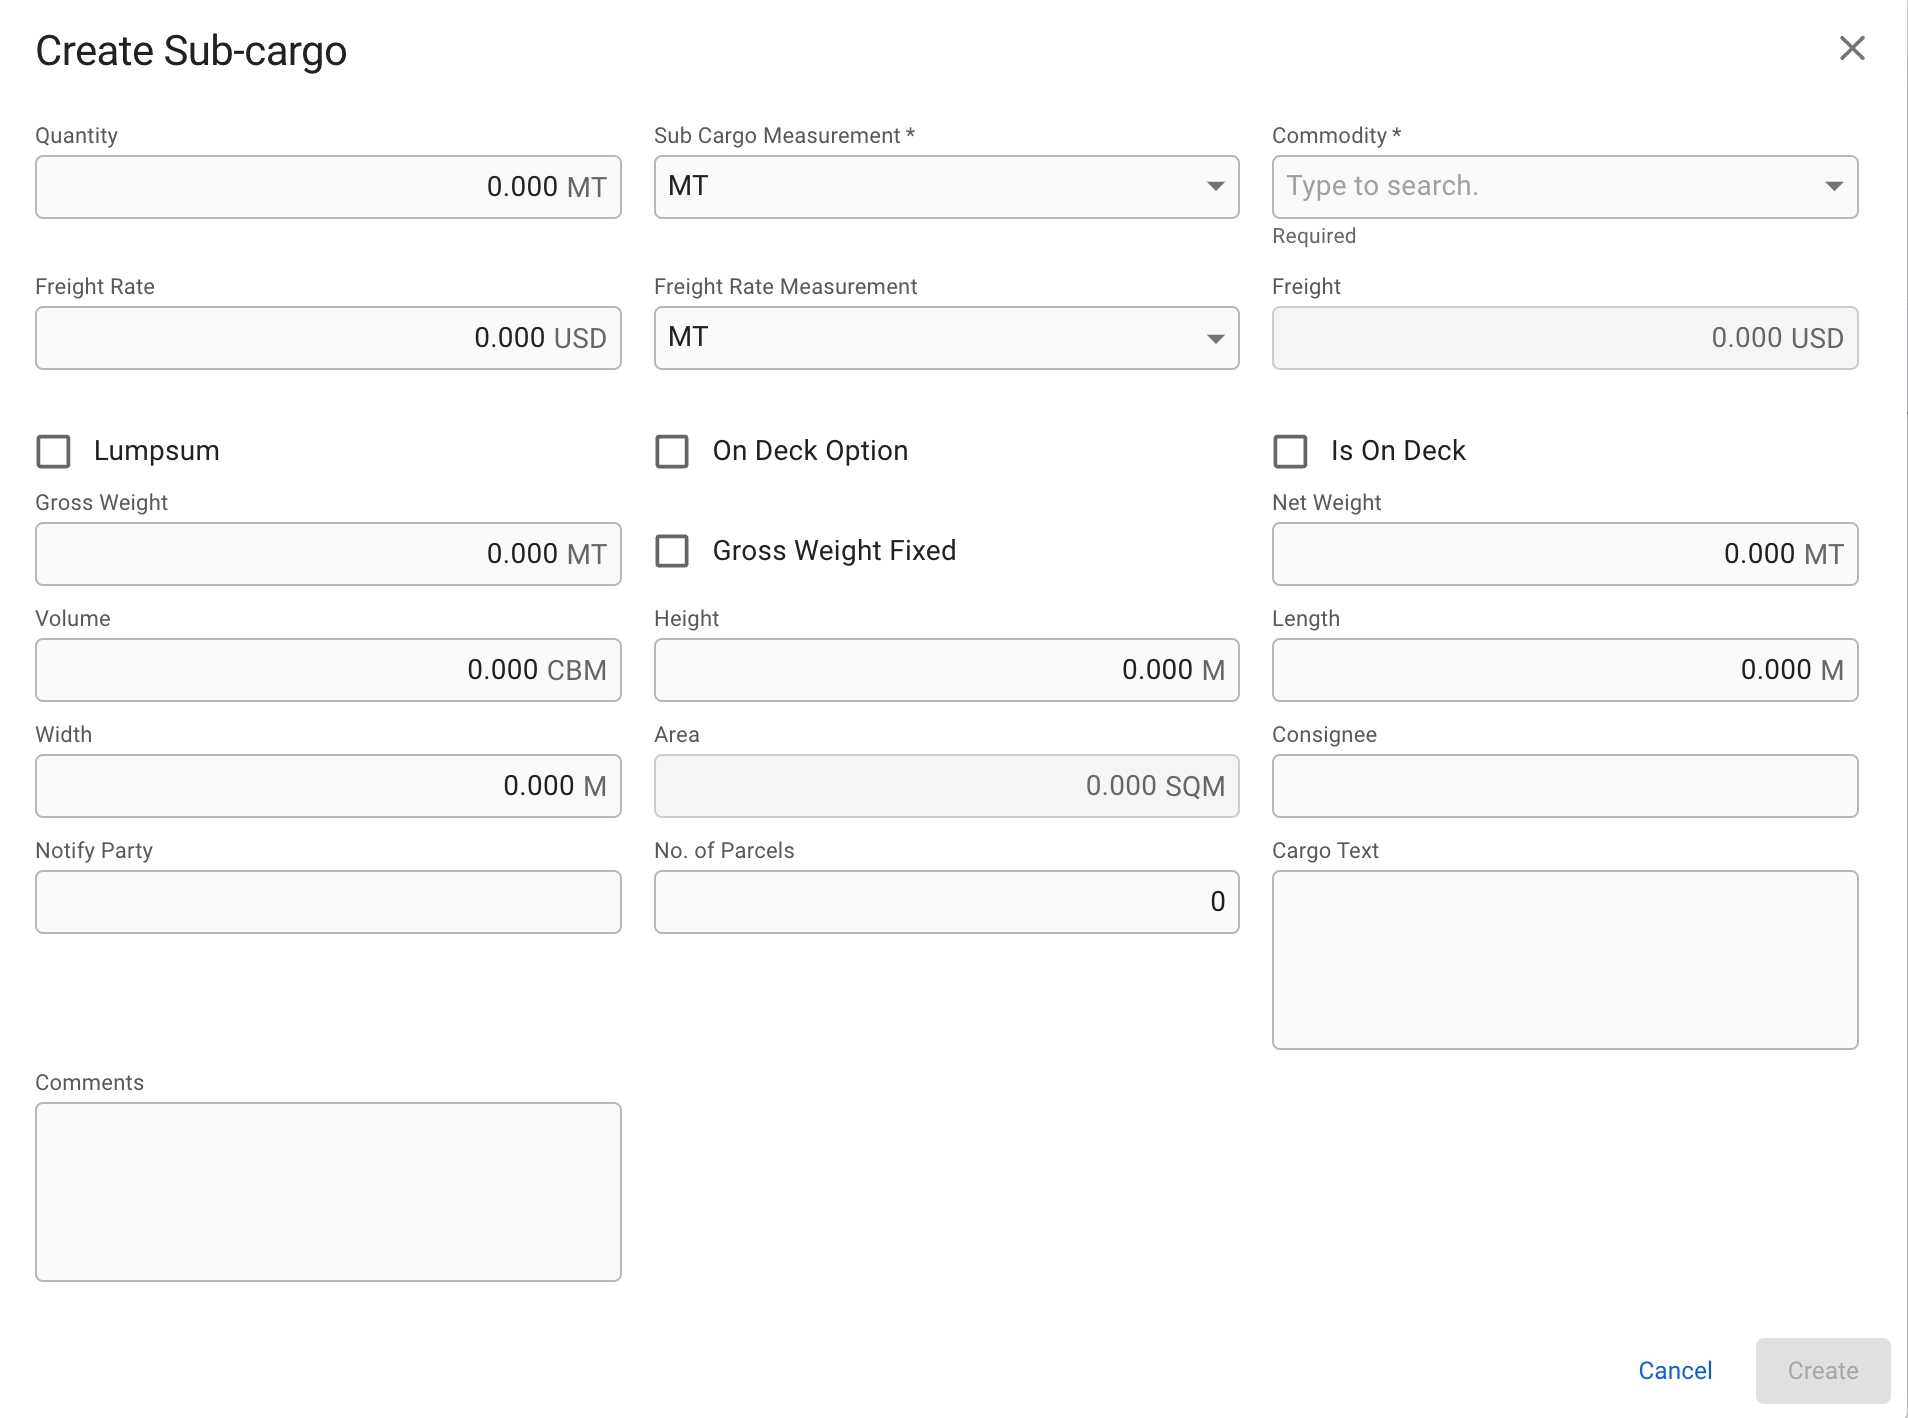This screenshot has width=1908, height=1418.
Task: Click the Notify Party field
Action: 328,902
